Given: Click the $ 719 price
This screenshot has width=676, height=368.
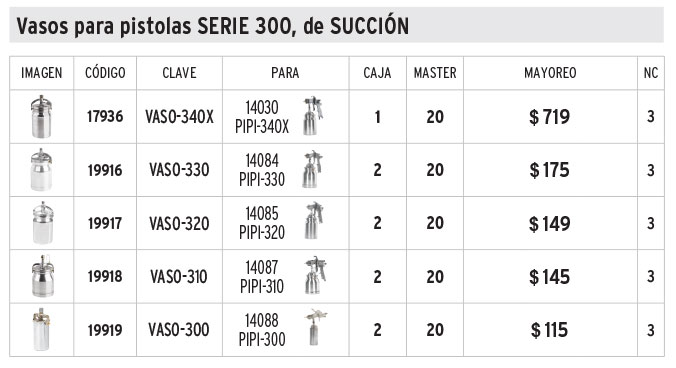Looking at the screenshot, I should point(550,117).
